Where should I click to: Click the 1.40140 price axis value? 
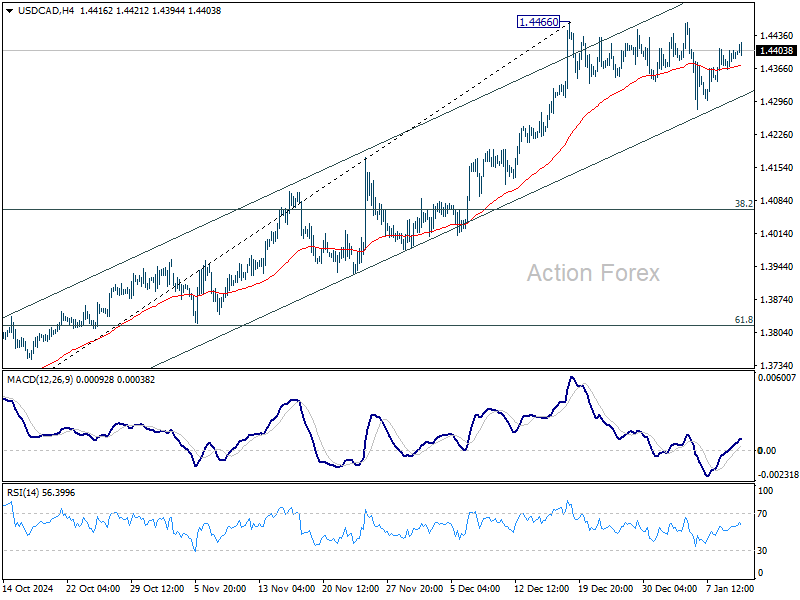(777, 234)
